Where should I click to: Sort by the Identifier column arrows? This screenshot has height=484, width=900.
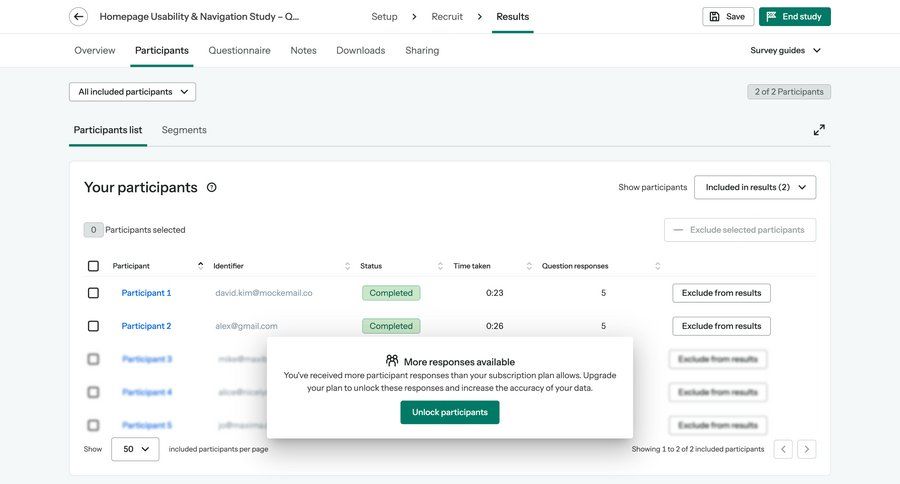[347, 266]
